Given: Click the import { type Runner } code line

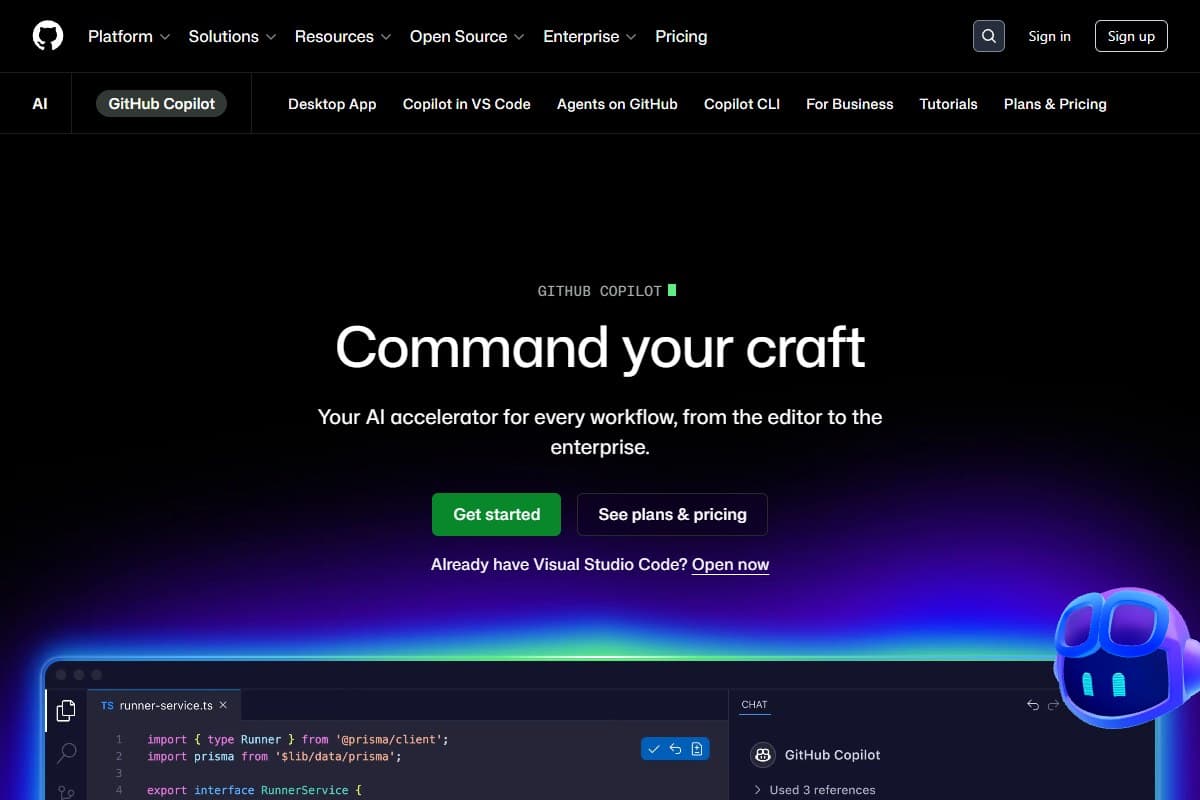Looking at the screenshot, I should pos(298,740).
